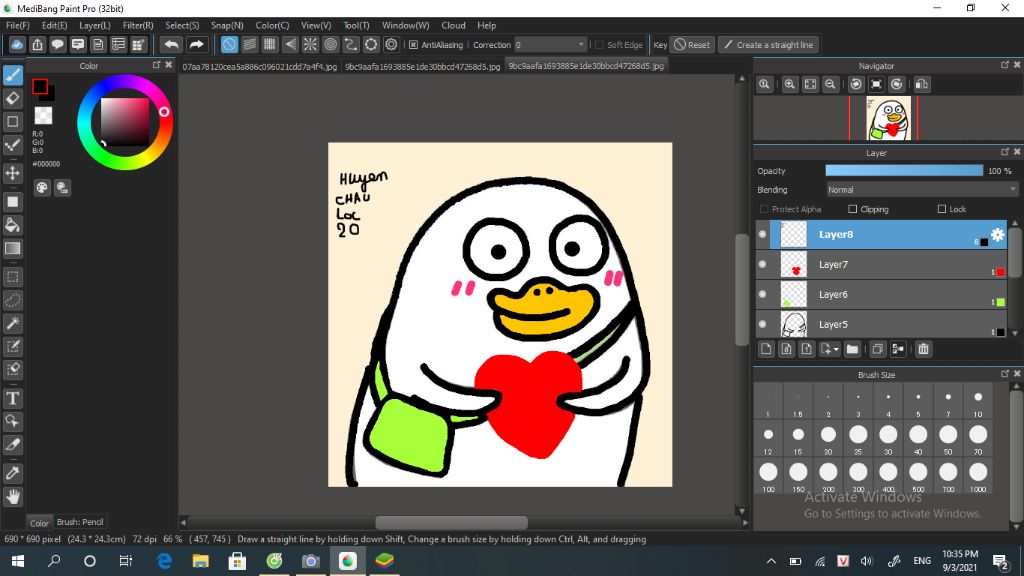Click the Redo arrow in toolbar
This screenshot has width=1024, height=576.
coord(196,44)
